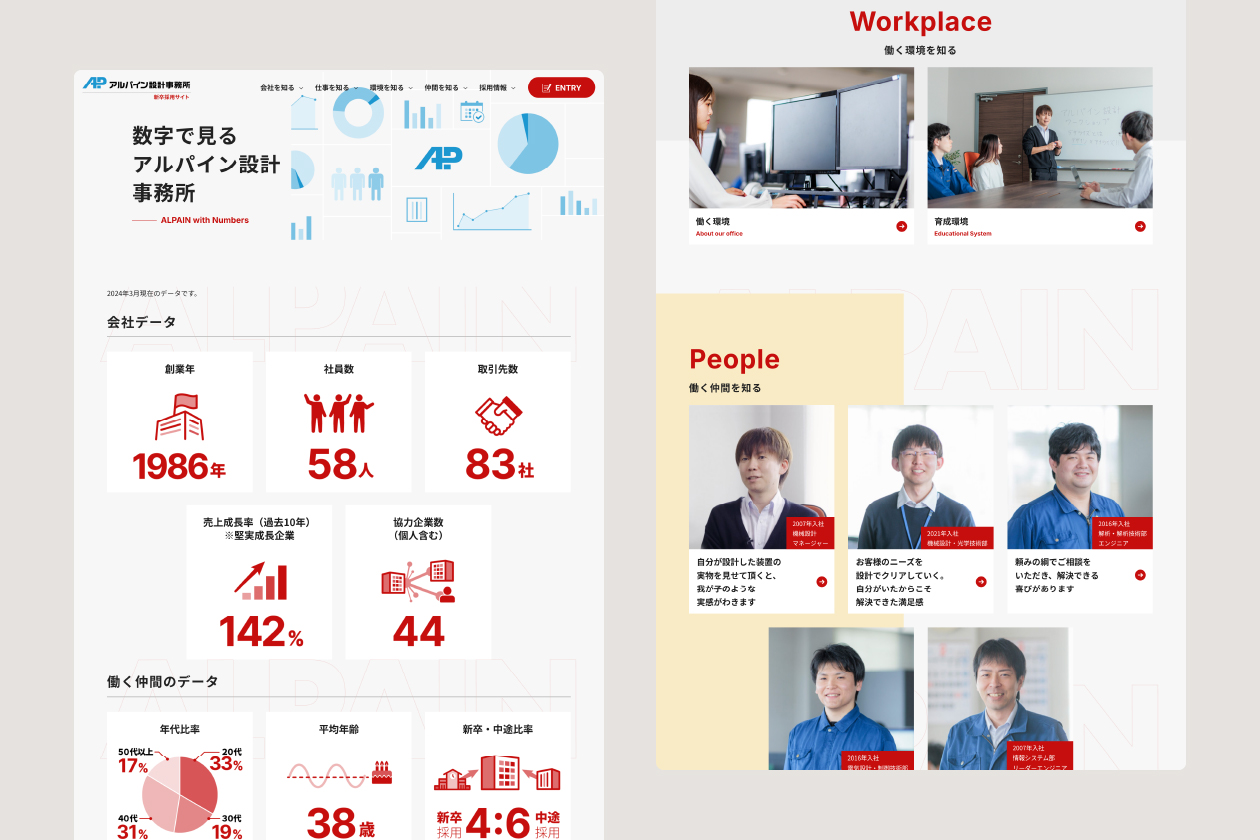Open the 情報システム部 leader engineer photo

point(999,699)
